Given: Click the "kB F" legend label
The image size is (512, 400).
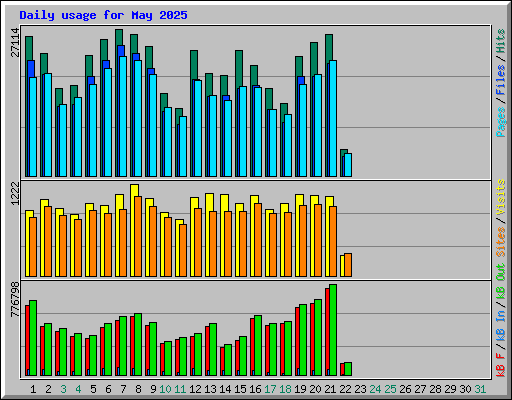Looking at the screenshot, I should pyautogui.click(x=500, y=365).
